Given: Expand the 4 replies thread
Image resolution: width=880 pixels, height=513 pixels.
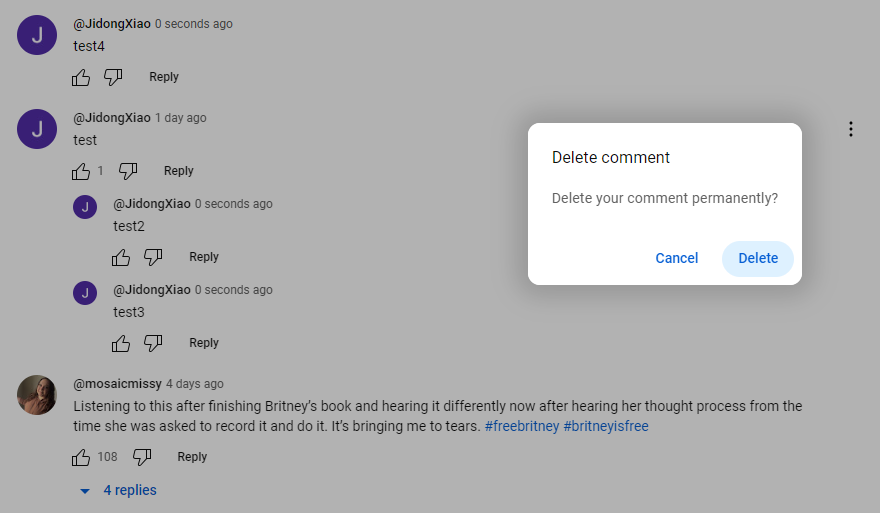Looking at the screenshot, I should [x=118, y=490].
